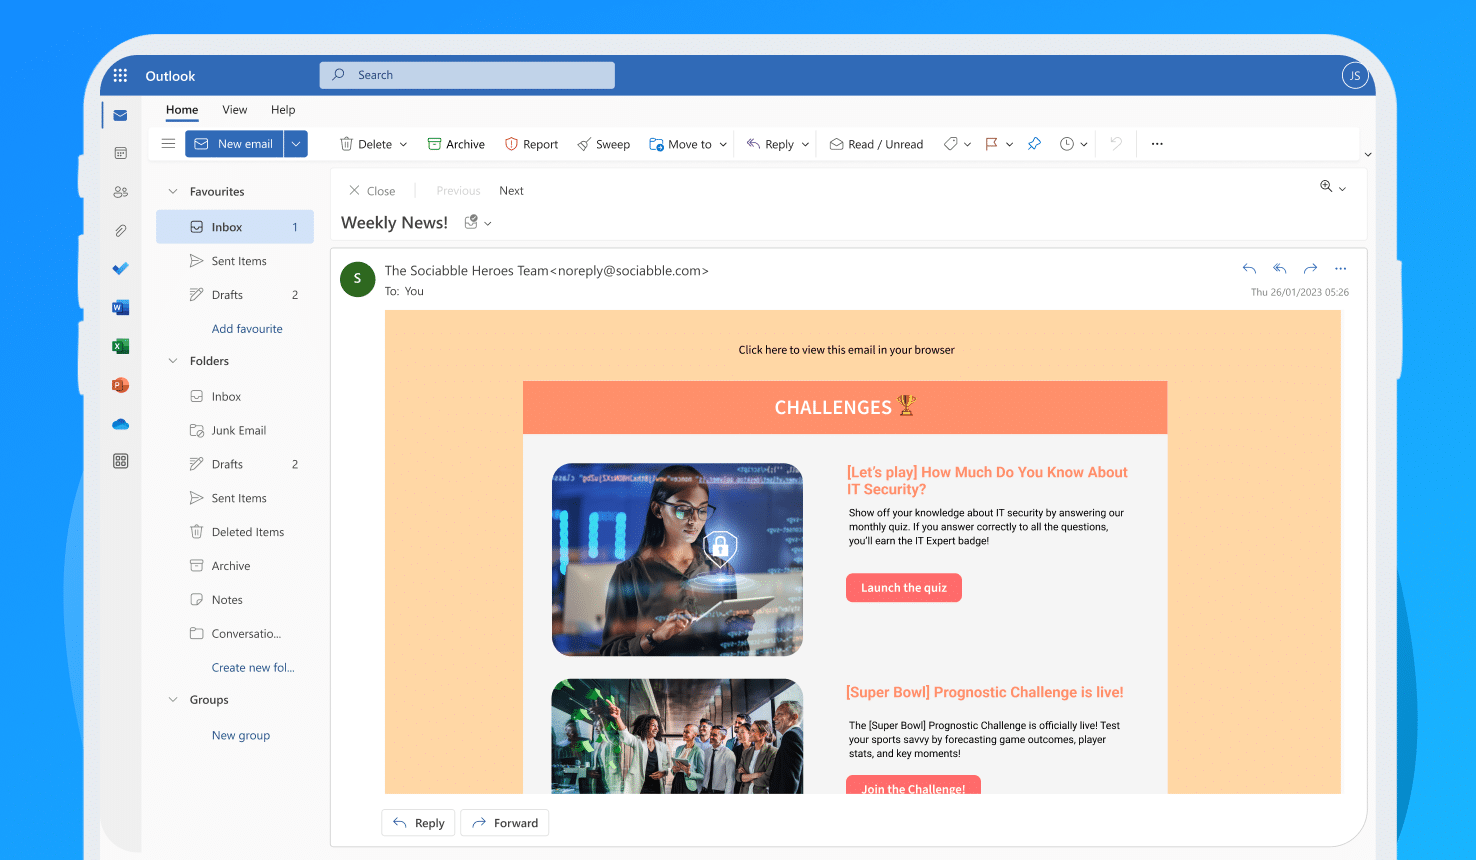Screen dimensions: 1476x860
Task: Switch to the View tab
Action: pyautogui.click(x=235, y=110)
